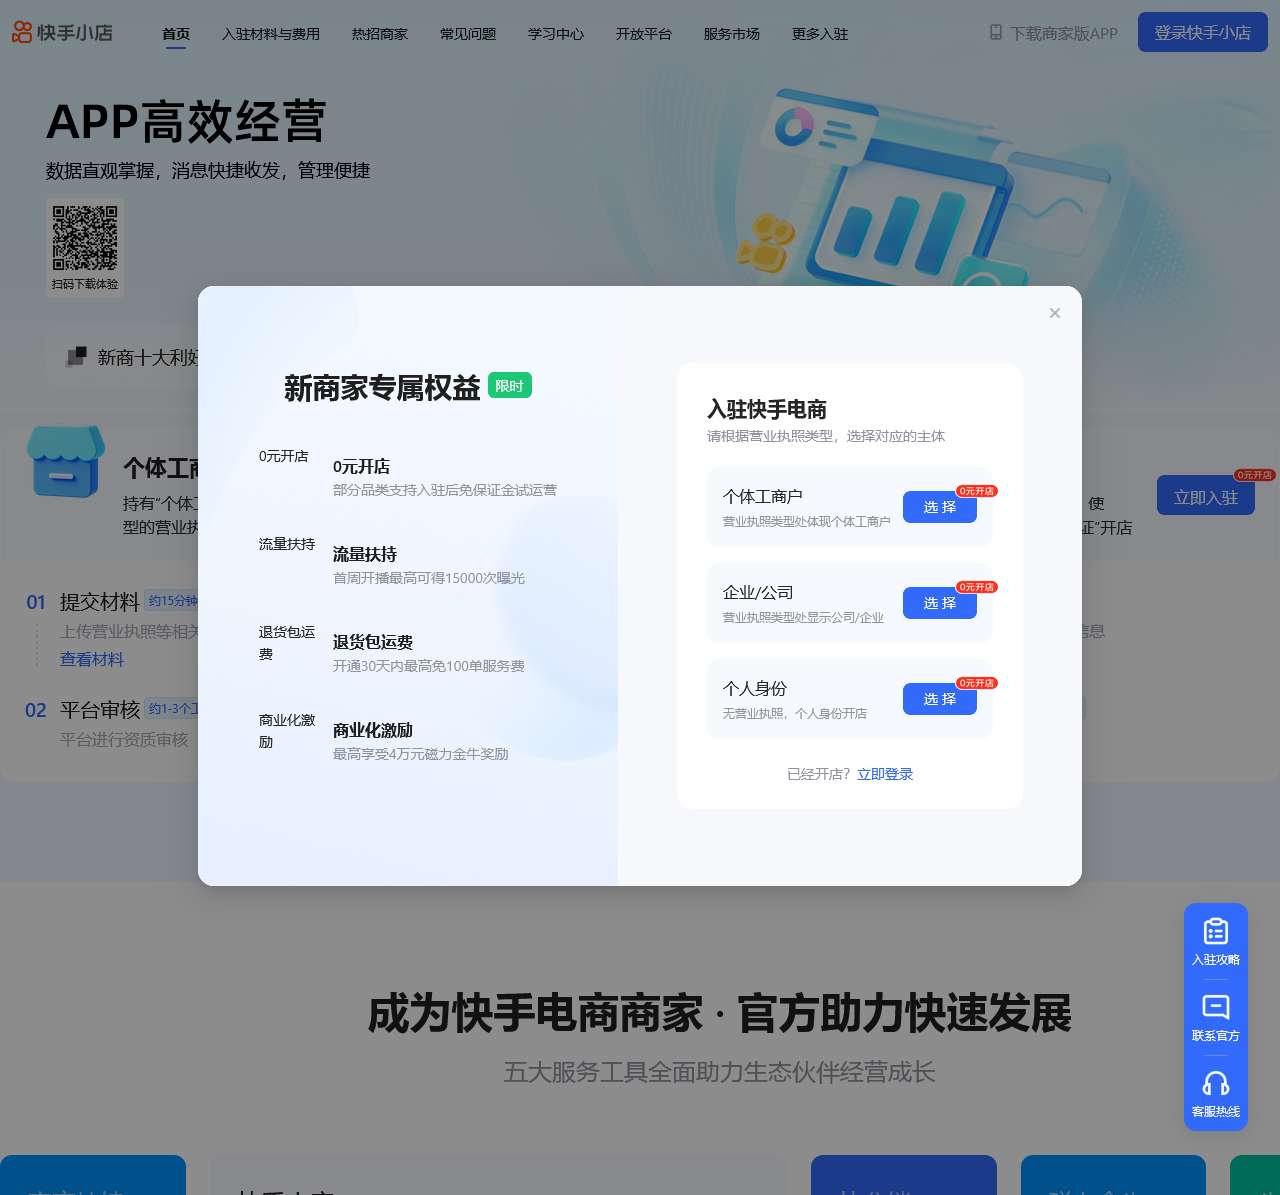Click the 扫码下载体验 QR code
Screen dimensions: 1280x1195
[x=85, y=240]
